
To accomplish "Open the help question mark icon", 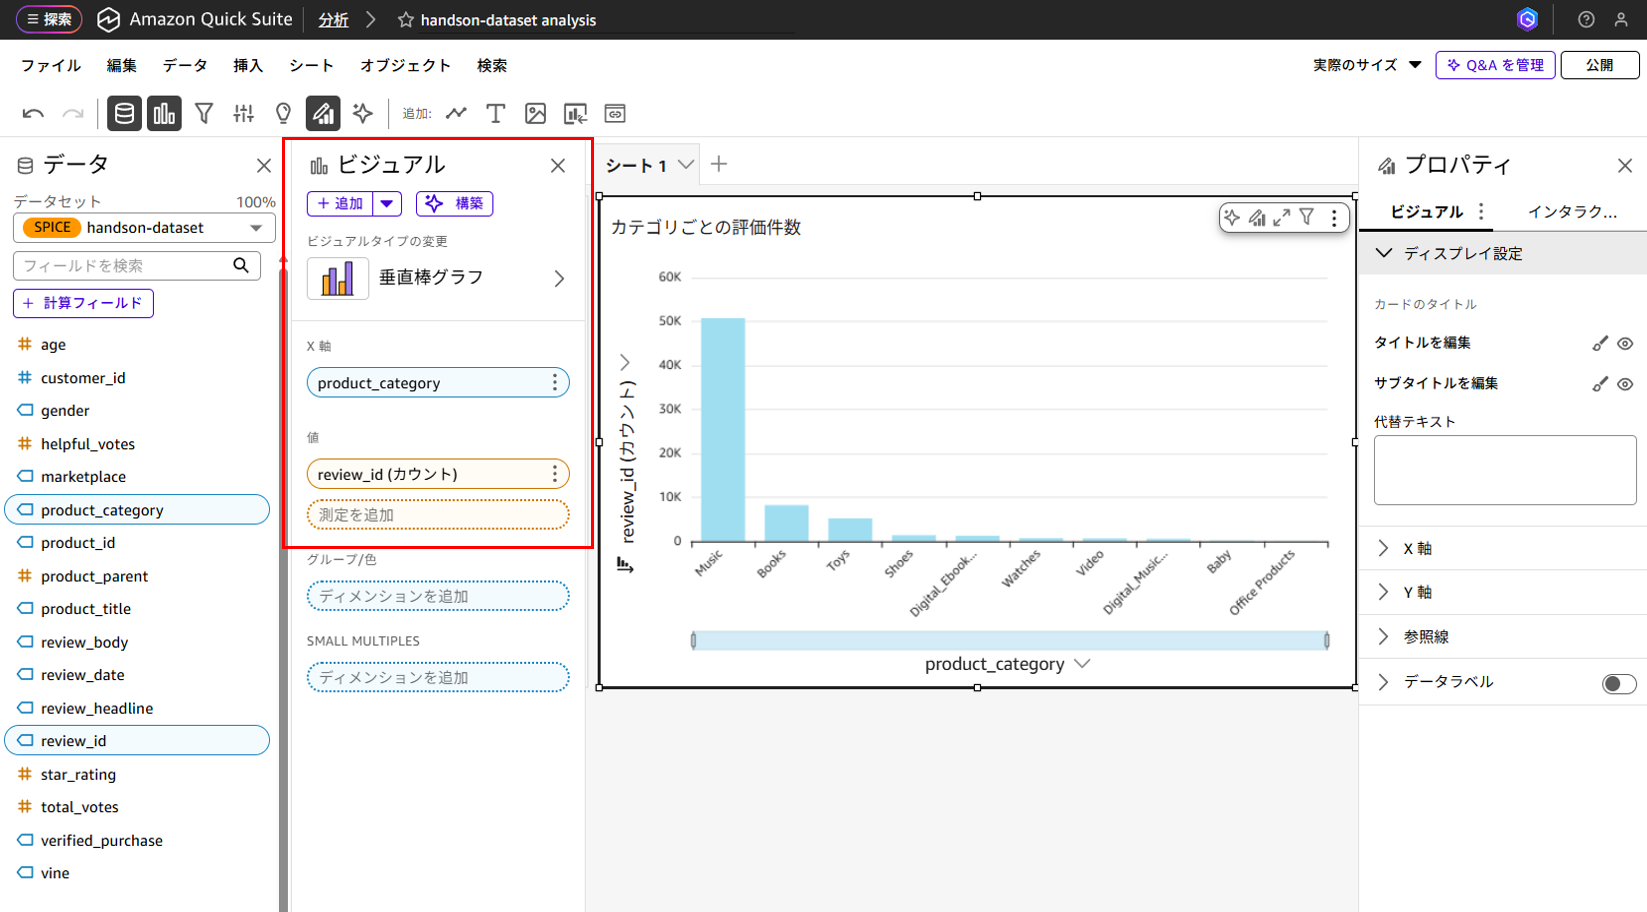I will [x=1586, y=19].
